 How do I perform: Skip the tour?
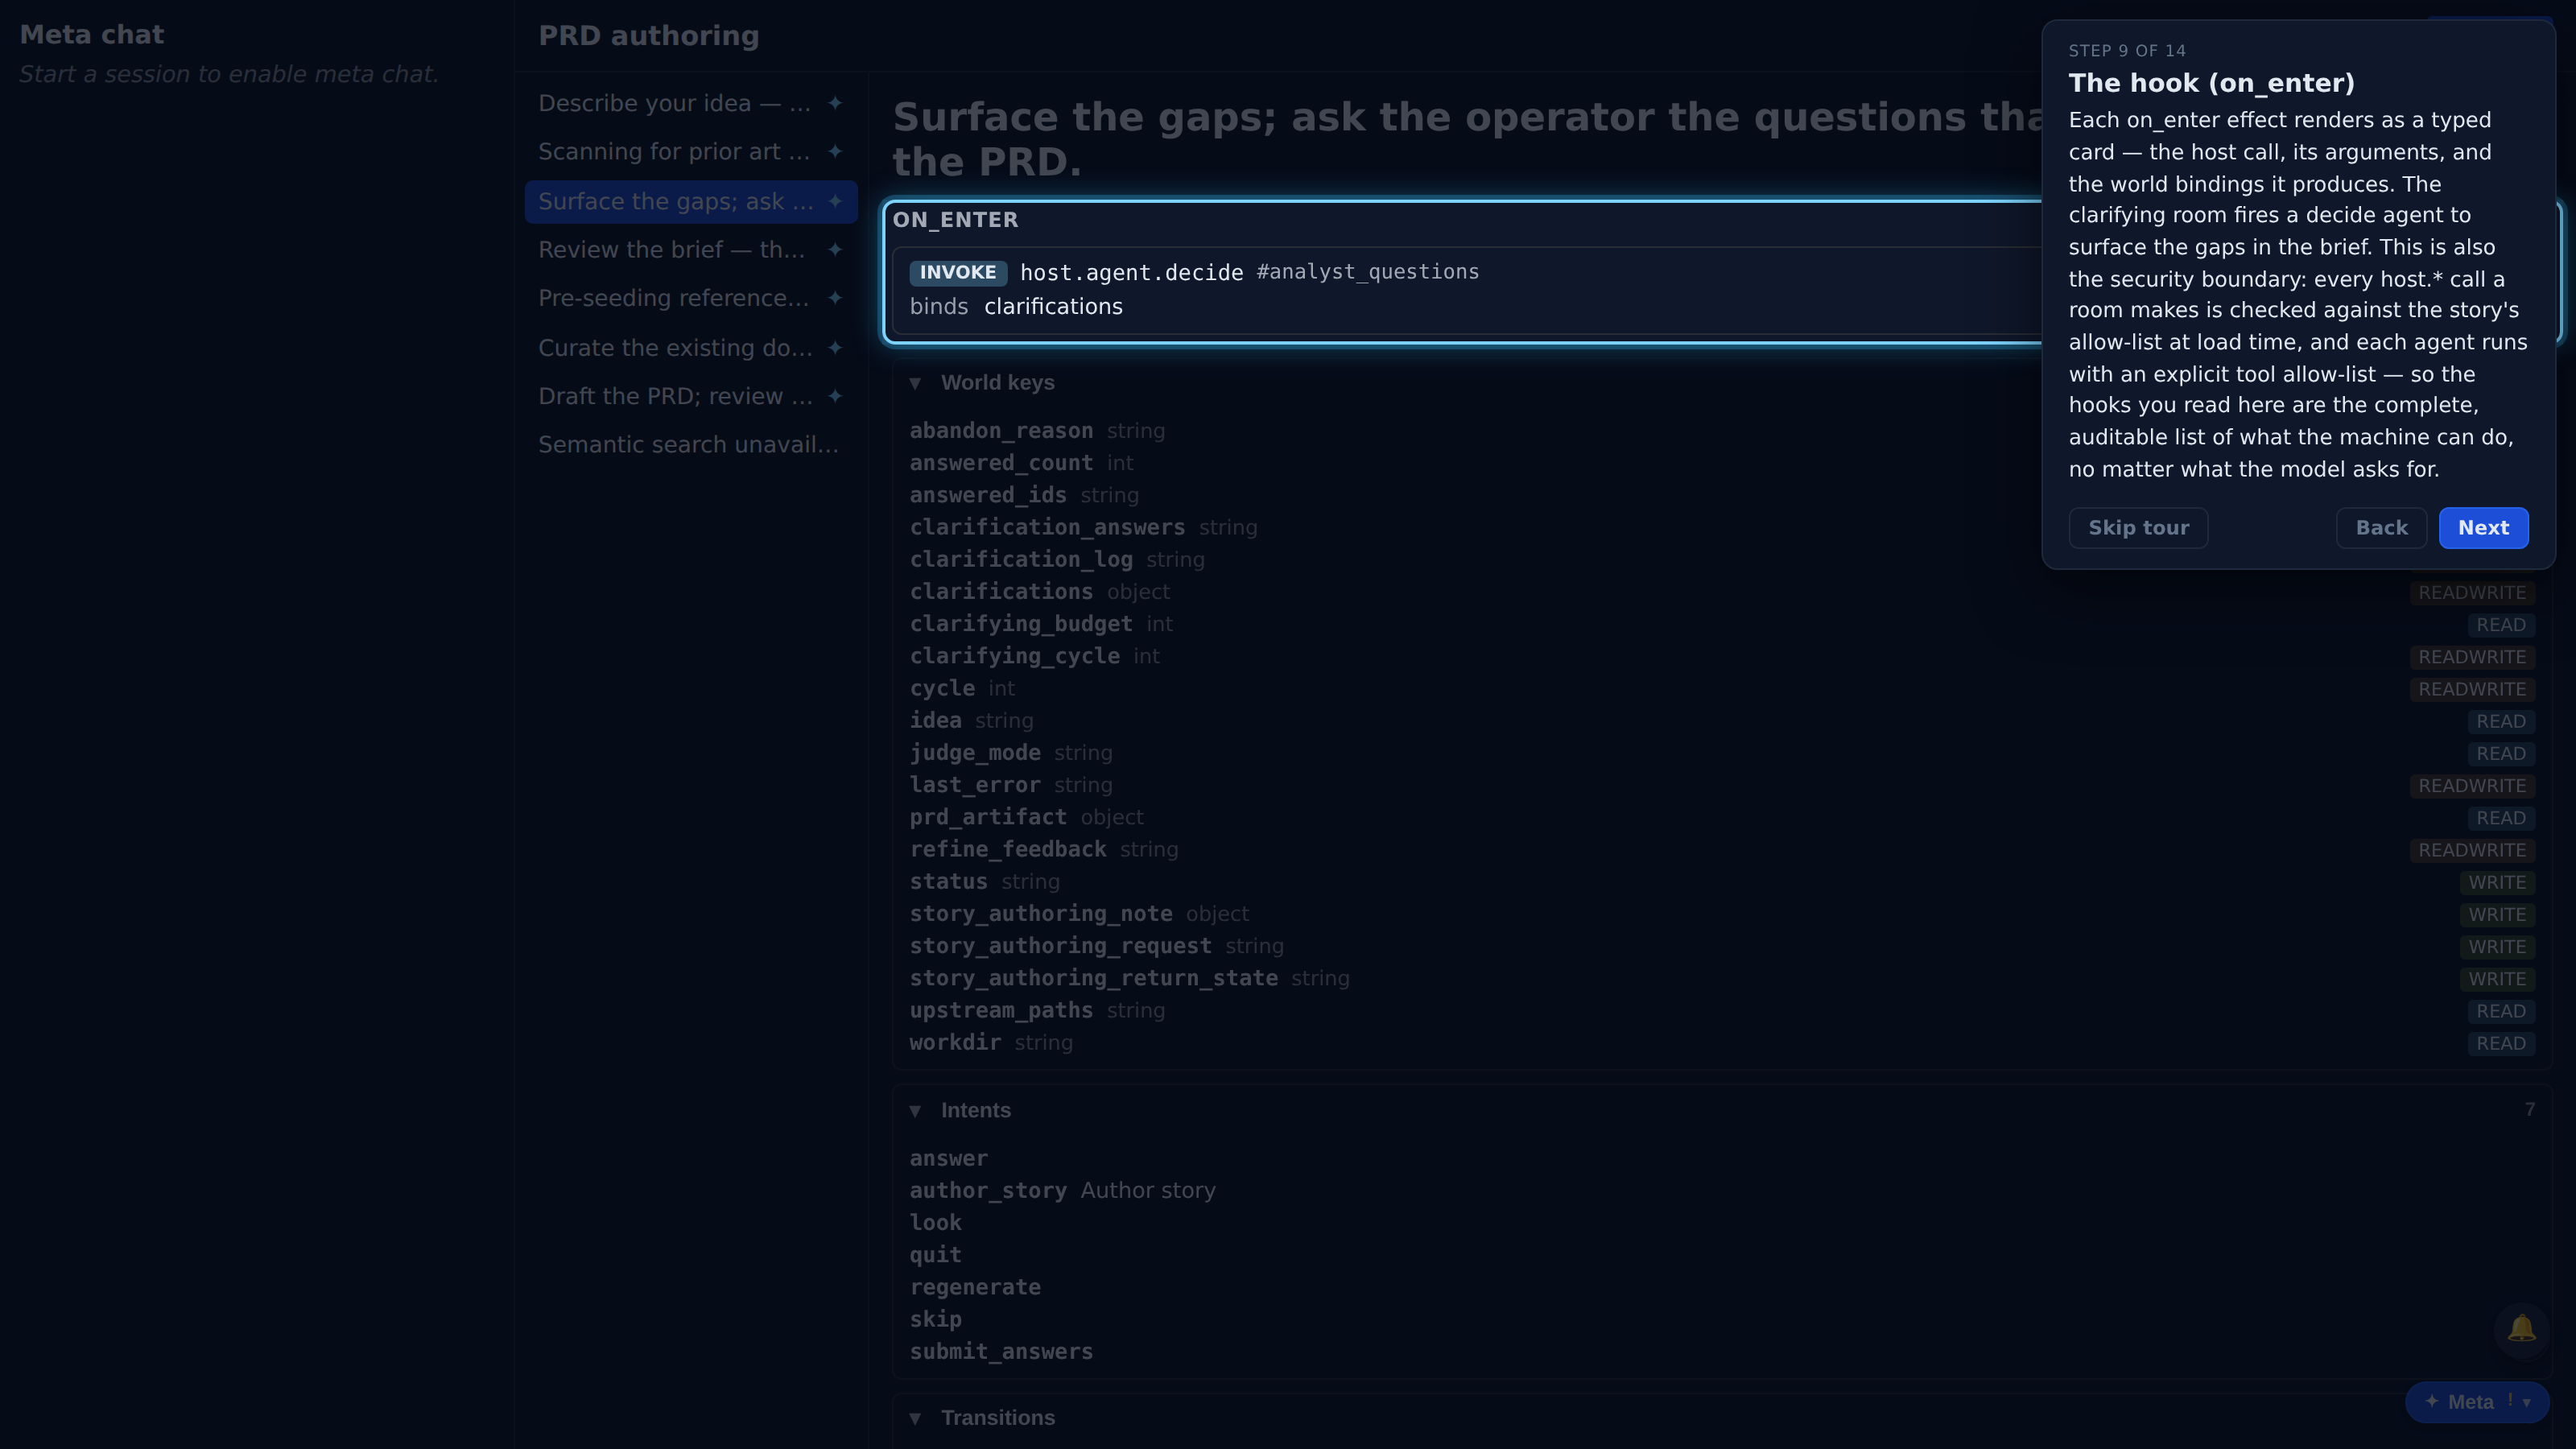click(x=2138, y=528)
